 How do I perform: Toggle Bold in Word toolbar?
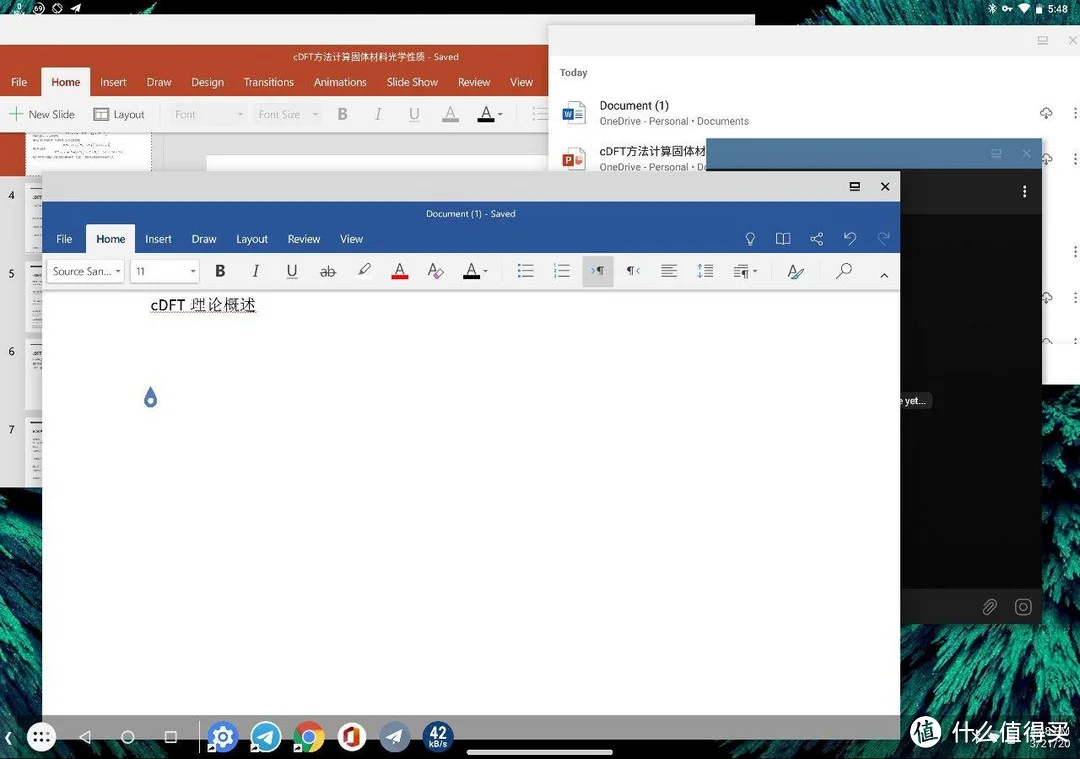pyautogui.click(x=220, y=271)
